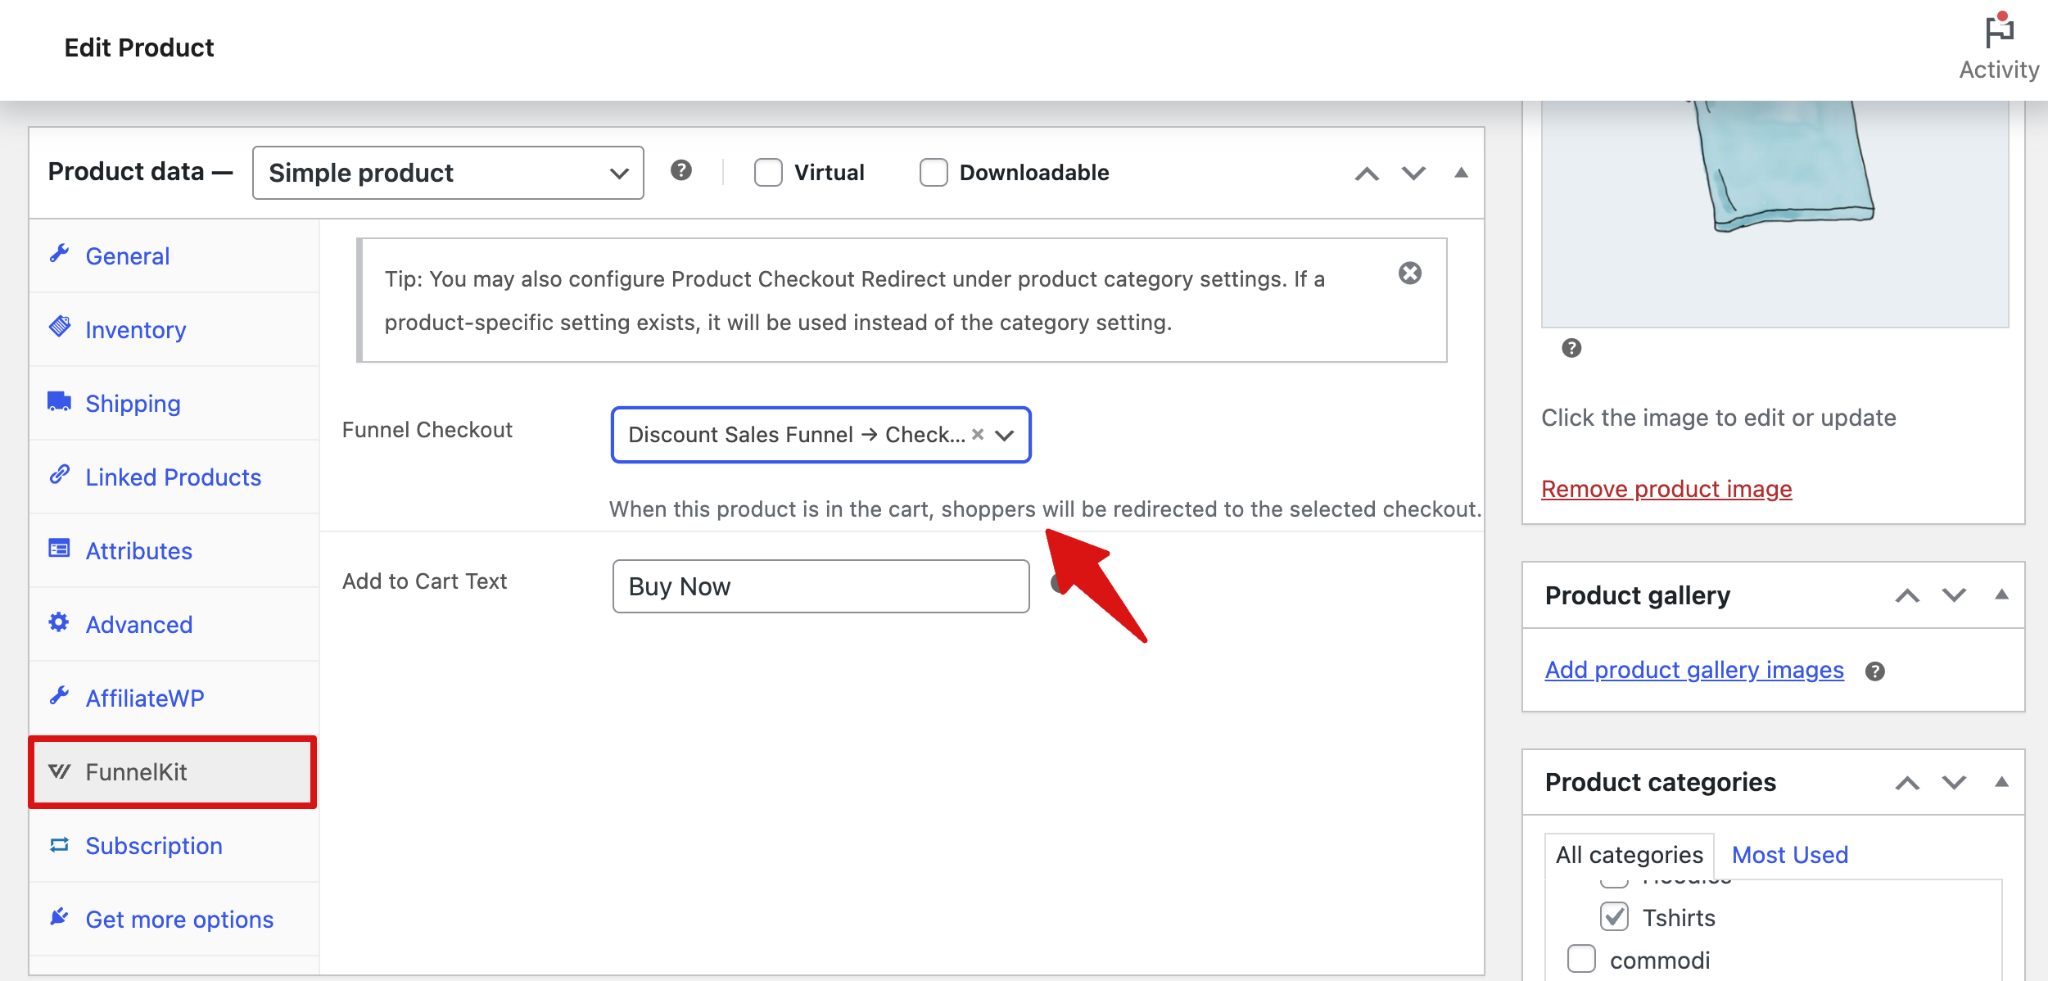Select the Advanced gear icon

[59, 623]
